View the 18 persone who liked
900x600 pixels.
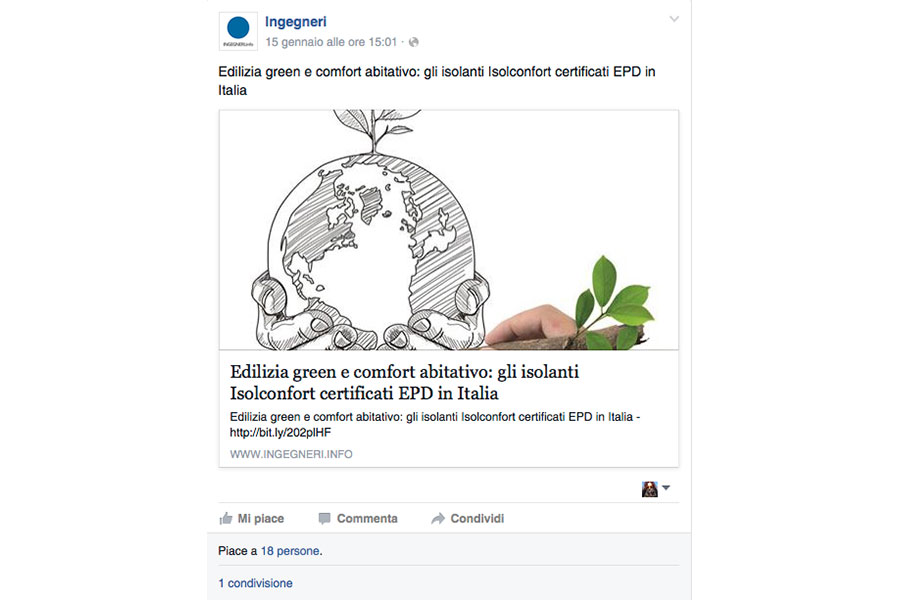point(290,551)
